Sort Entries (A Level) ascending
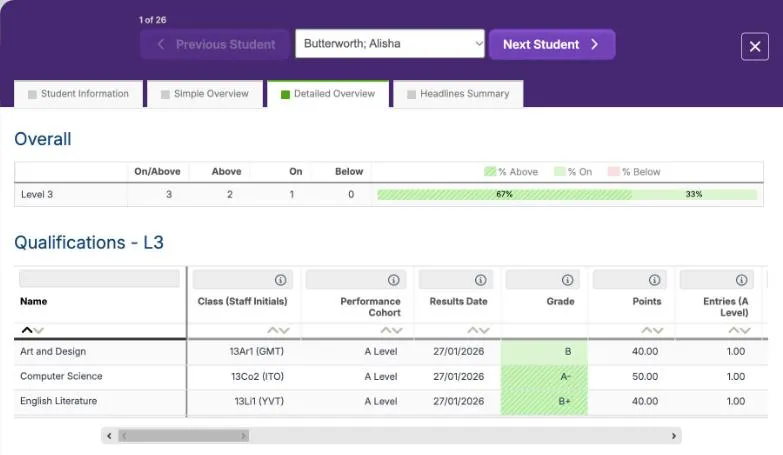This screenshot has width=783, height=455. [x=733, y=330]
